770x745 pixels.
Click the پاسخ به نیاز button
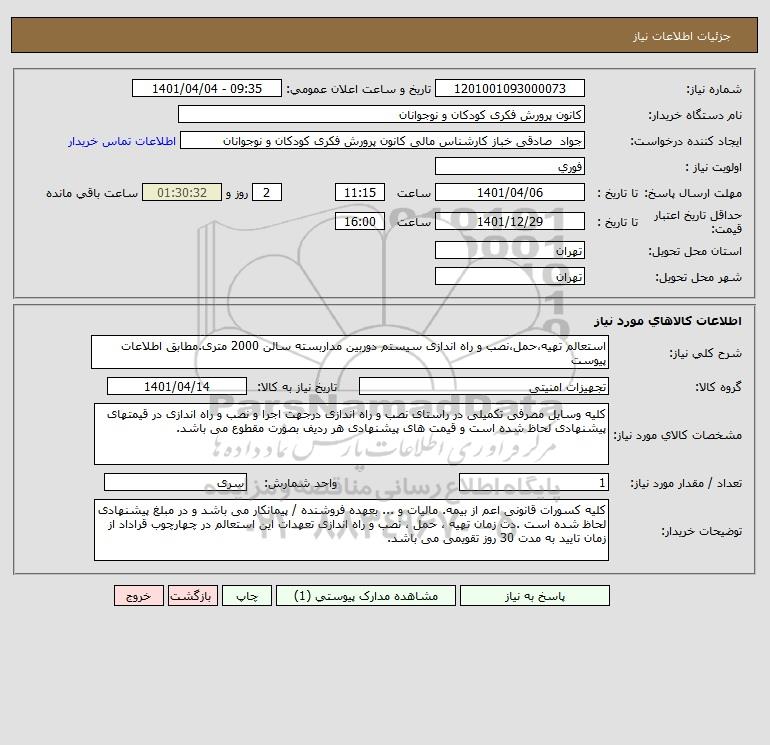point(535,596)
